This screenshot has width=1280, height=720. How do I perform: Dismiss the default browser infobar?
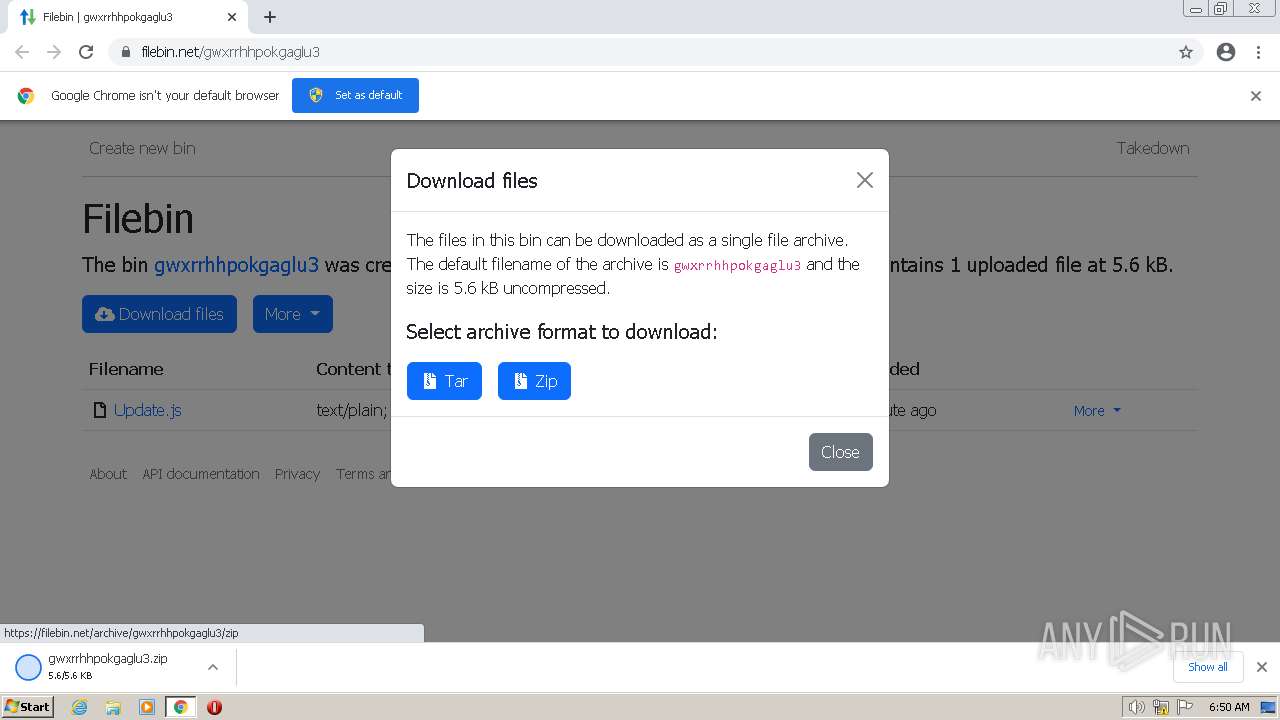point(1256,96)
